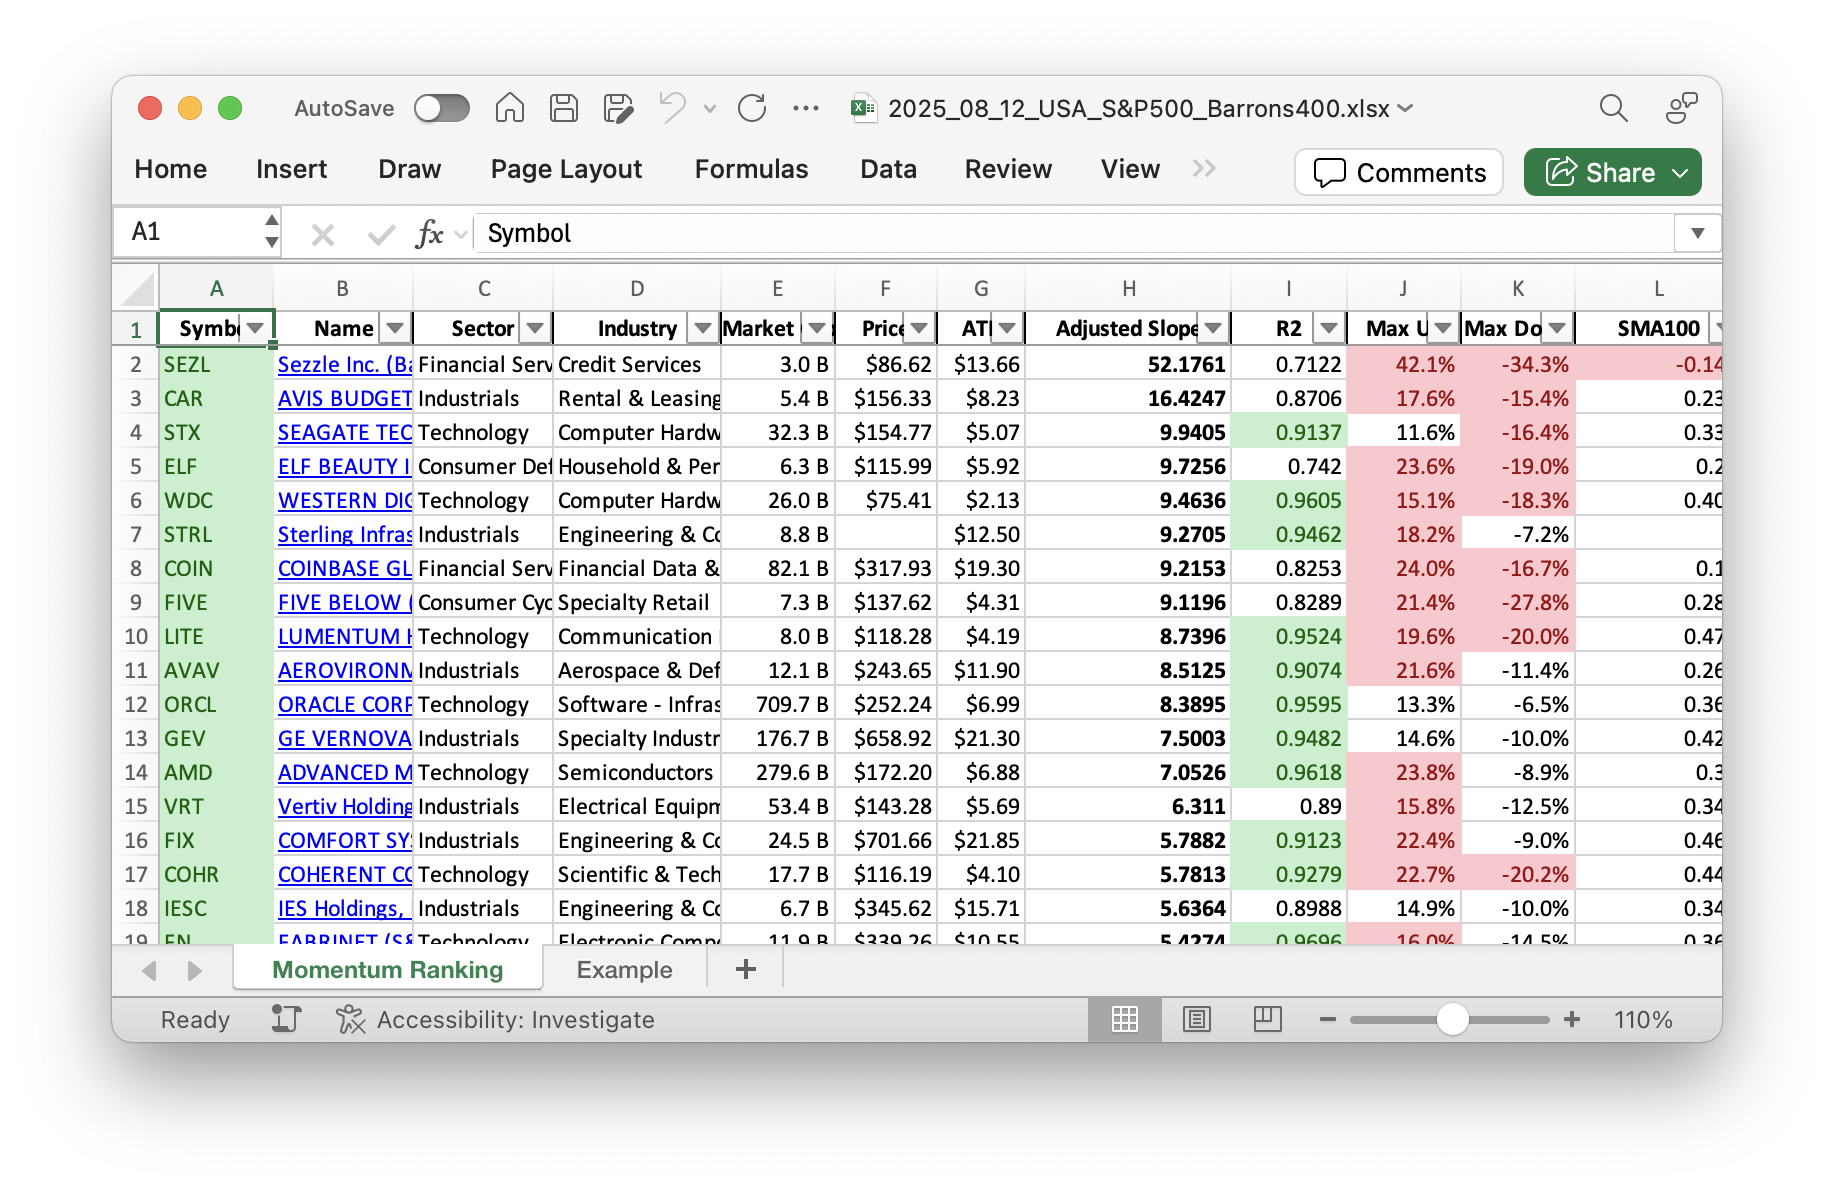
Task: Switch to Page Layout view icon
Action: 1196,1019
